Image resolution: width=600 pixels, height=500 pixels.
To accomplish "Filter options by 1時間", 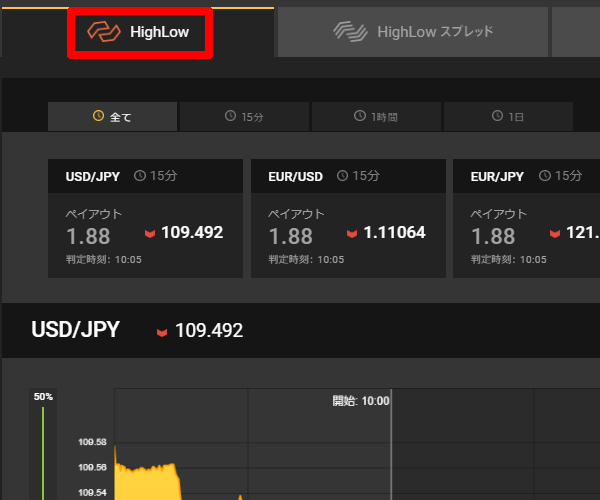I will [376, 116].
